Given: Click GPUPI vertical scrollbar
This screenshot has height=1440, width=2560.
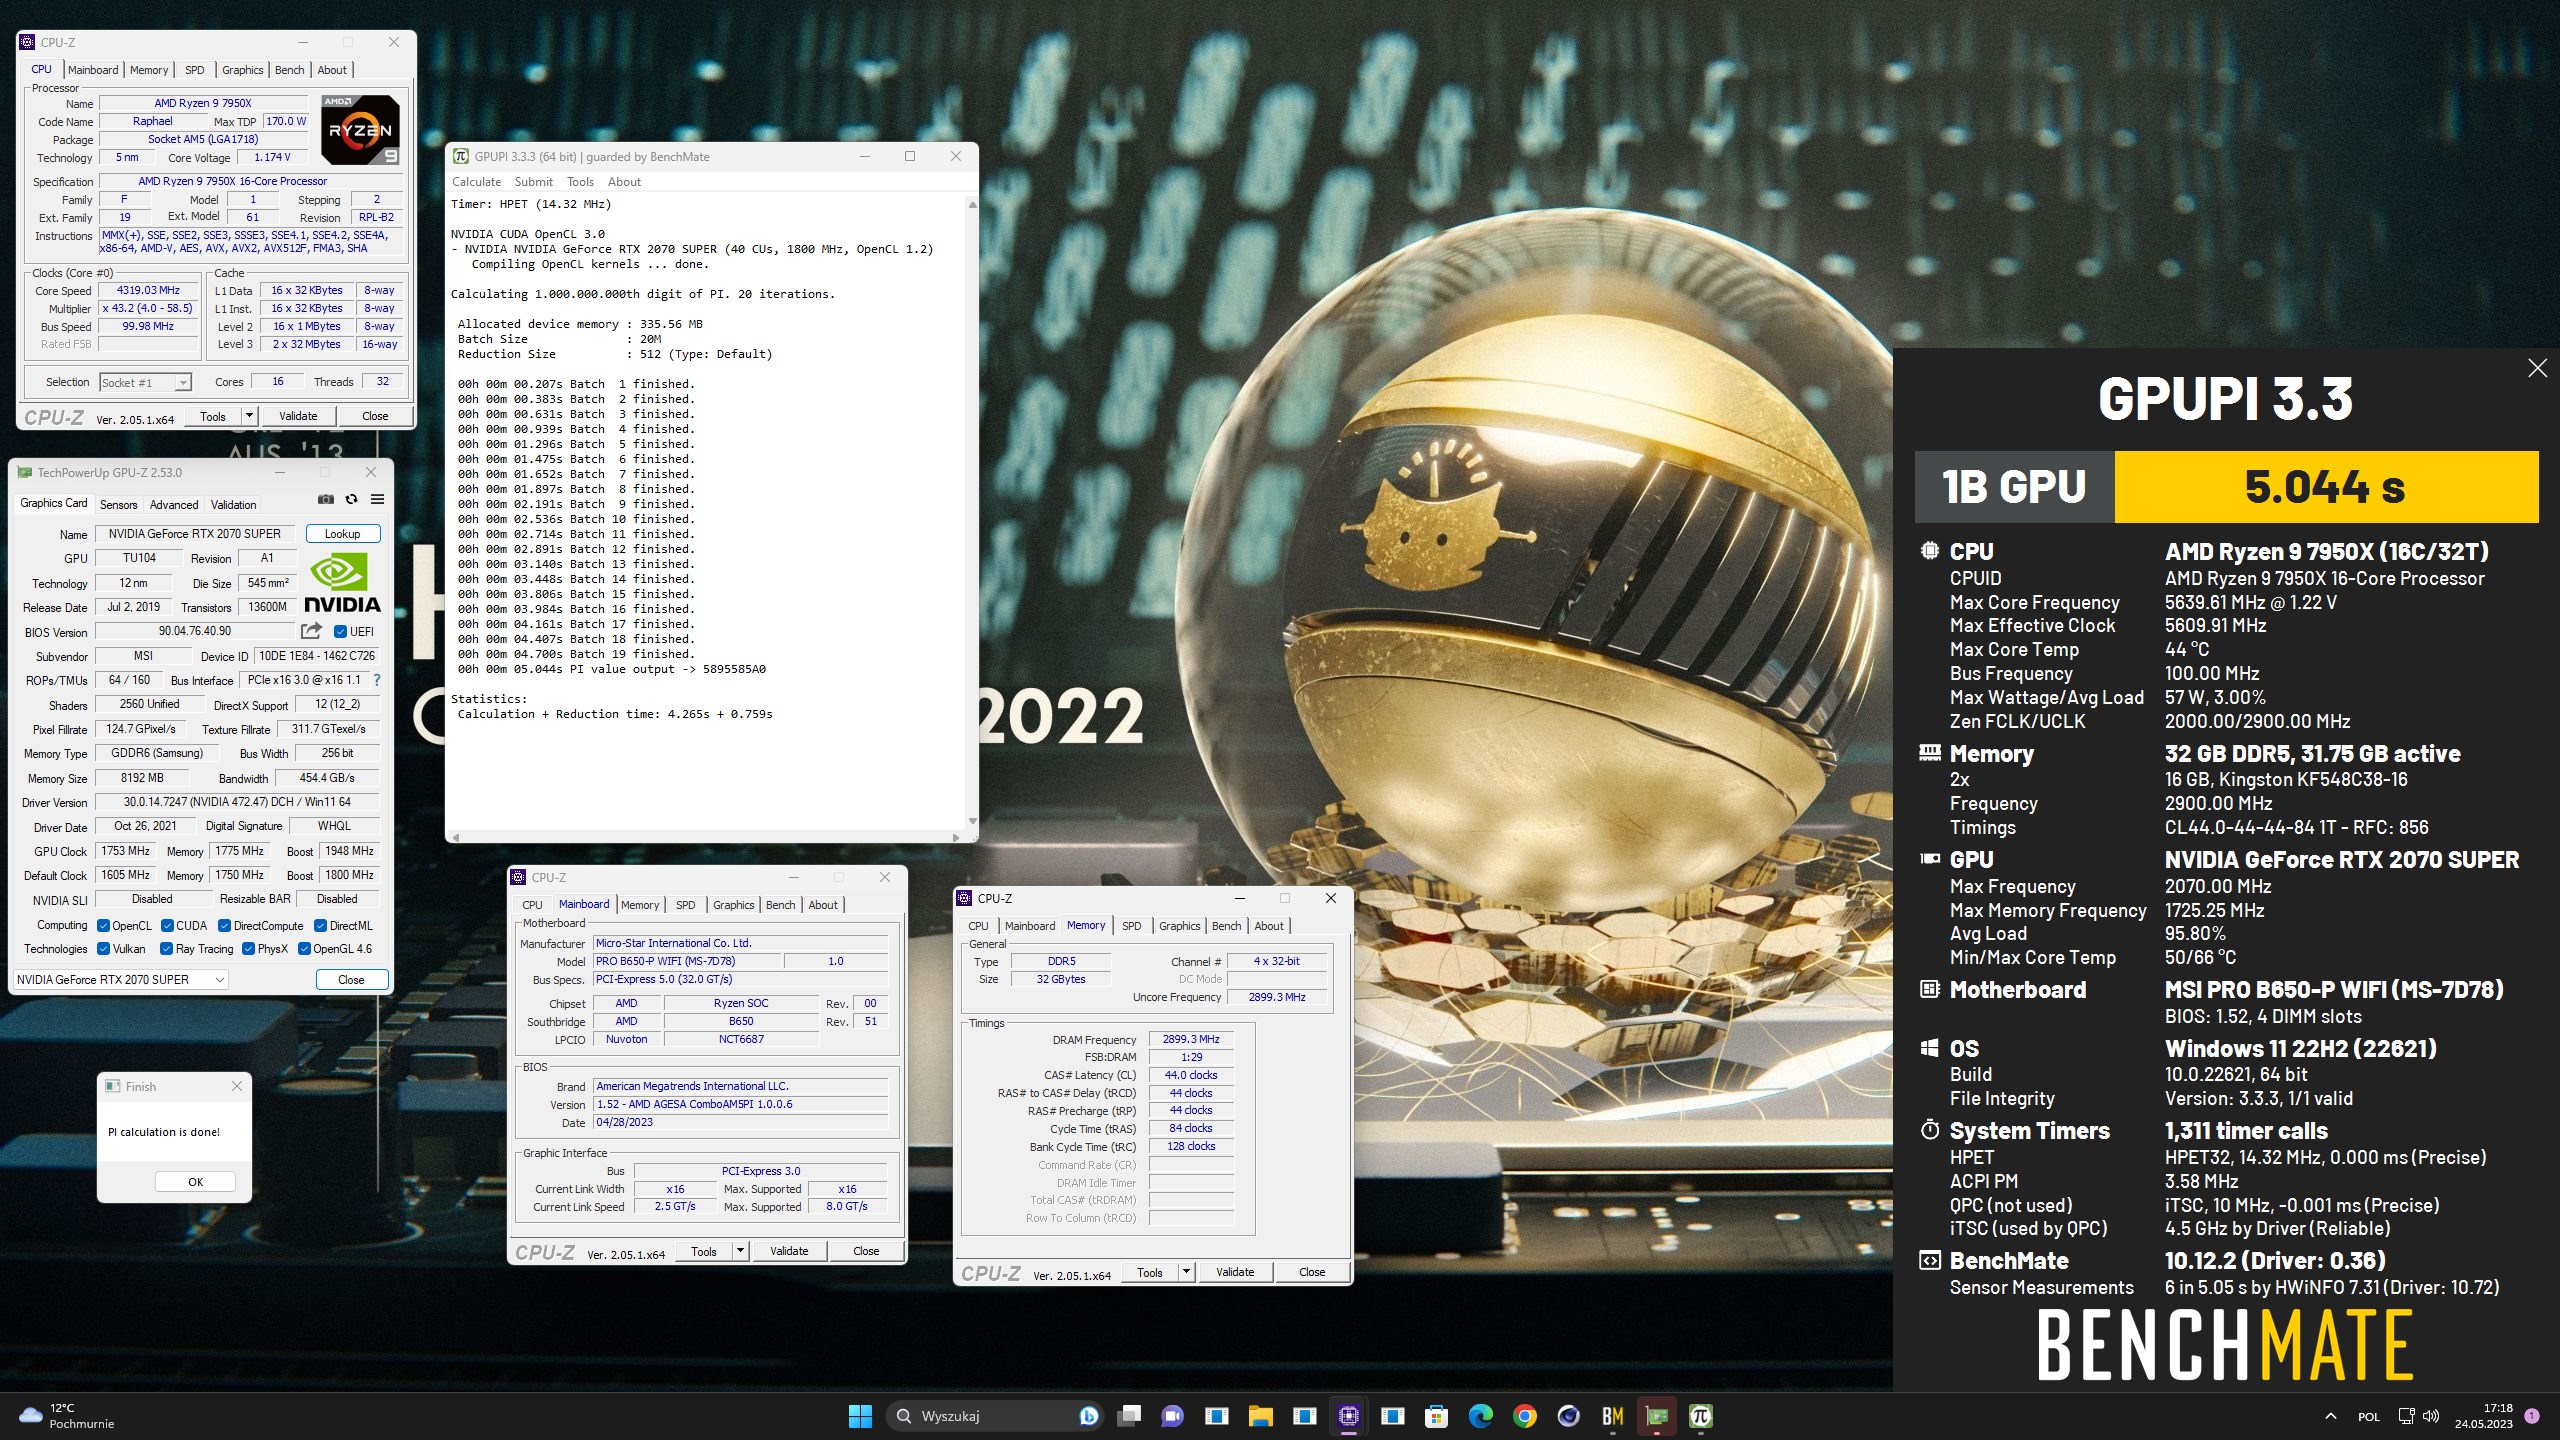Looking at the screenshot, I should [971, 512].
